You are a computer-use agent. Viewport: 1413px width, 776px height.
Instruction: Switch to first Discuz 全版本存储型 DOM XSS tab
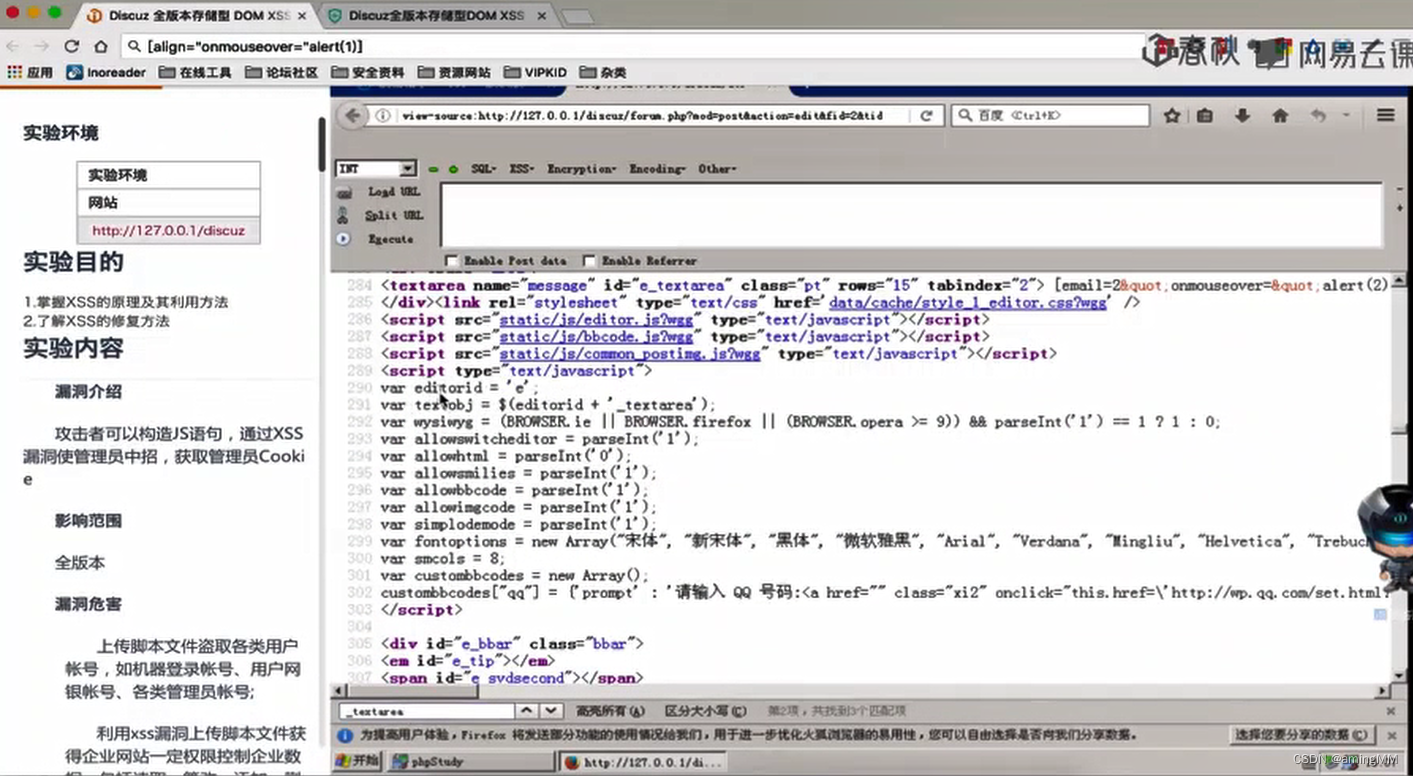(x=197, y=16)
